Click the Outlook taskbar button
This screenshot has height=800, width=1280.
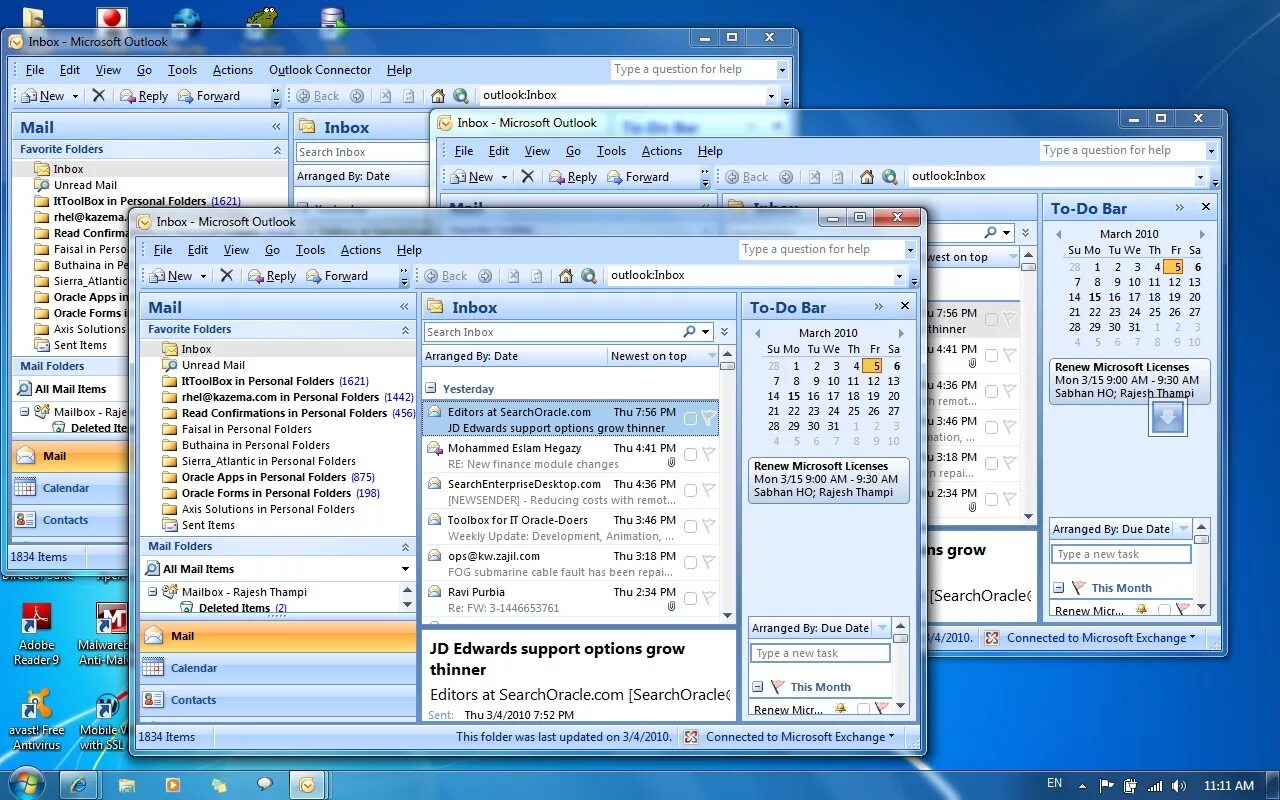[x=308, y=785]
